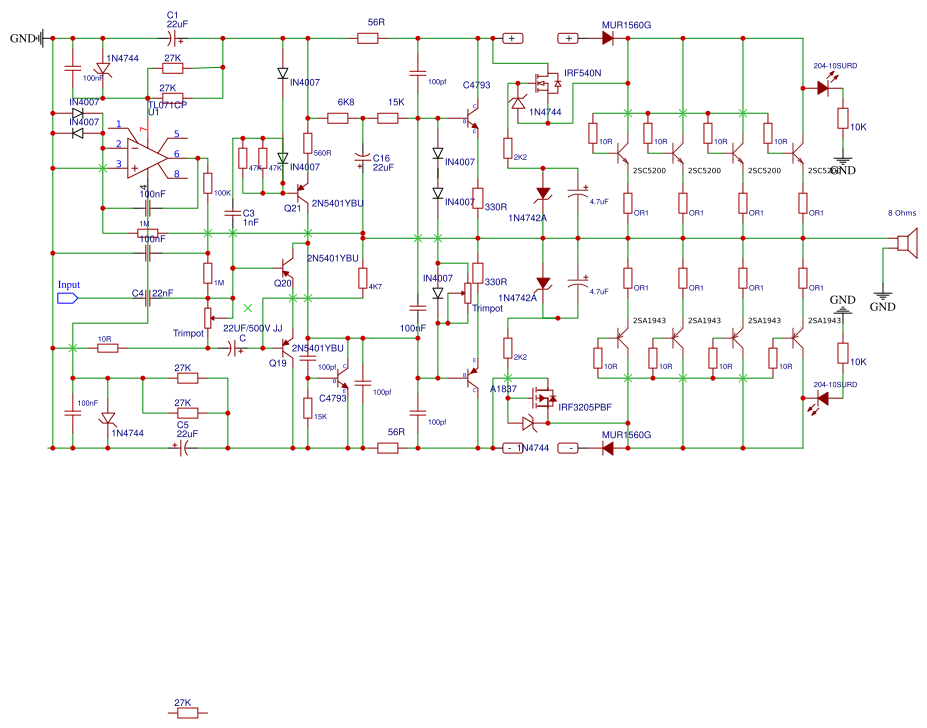This screenshot has height=728, width=927.
Task: Select the 56R resistor on negative rail
Action: (388, 448)
